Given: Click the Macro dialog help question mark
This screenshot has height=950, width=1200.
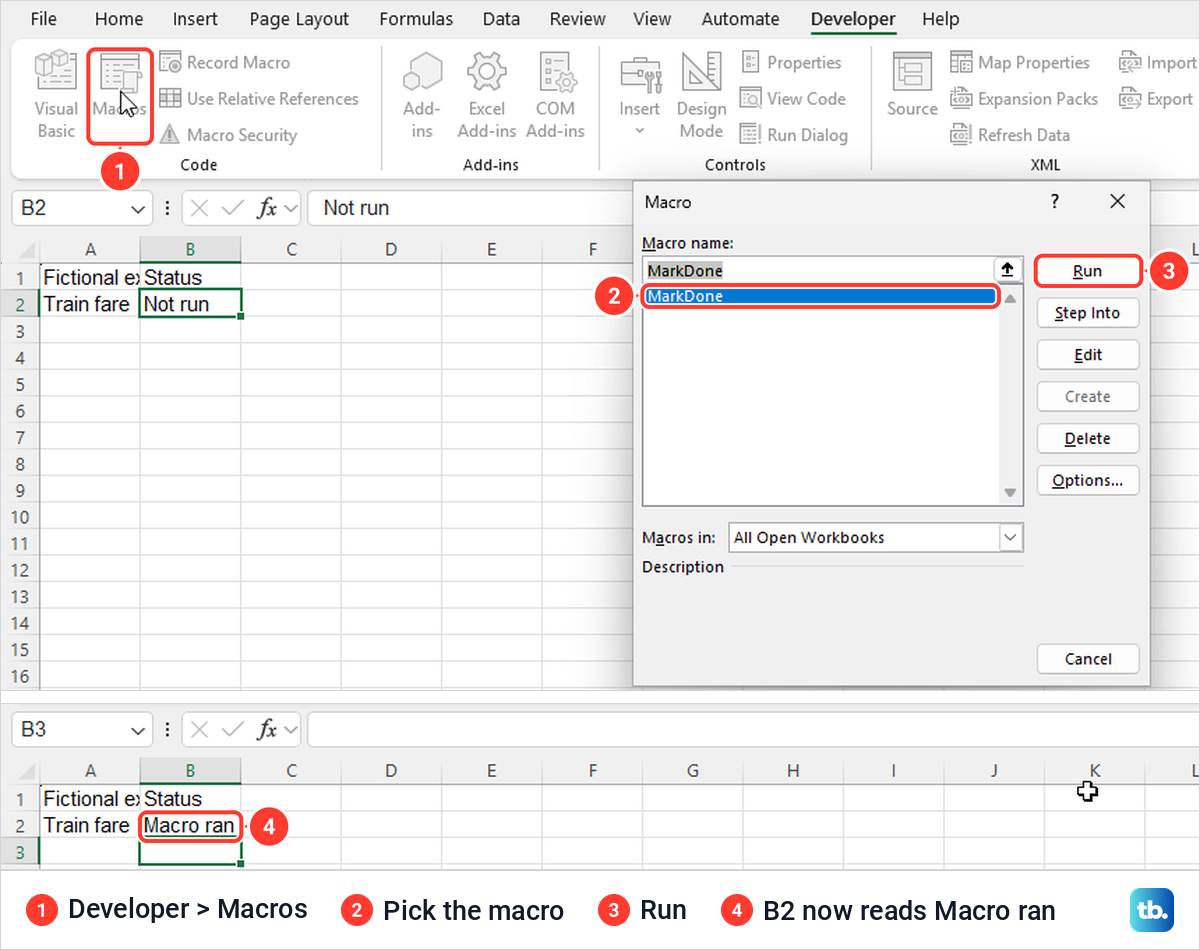Looking at the screenshot, I should tap(1055, 201).
